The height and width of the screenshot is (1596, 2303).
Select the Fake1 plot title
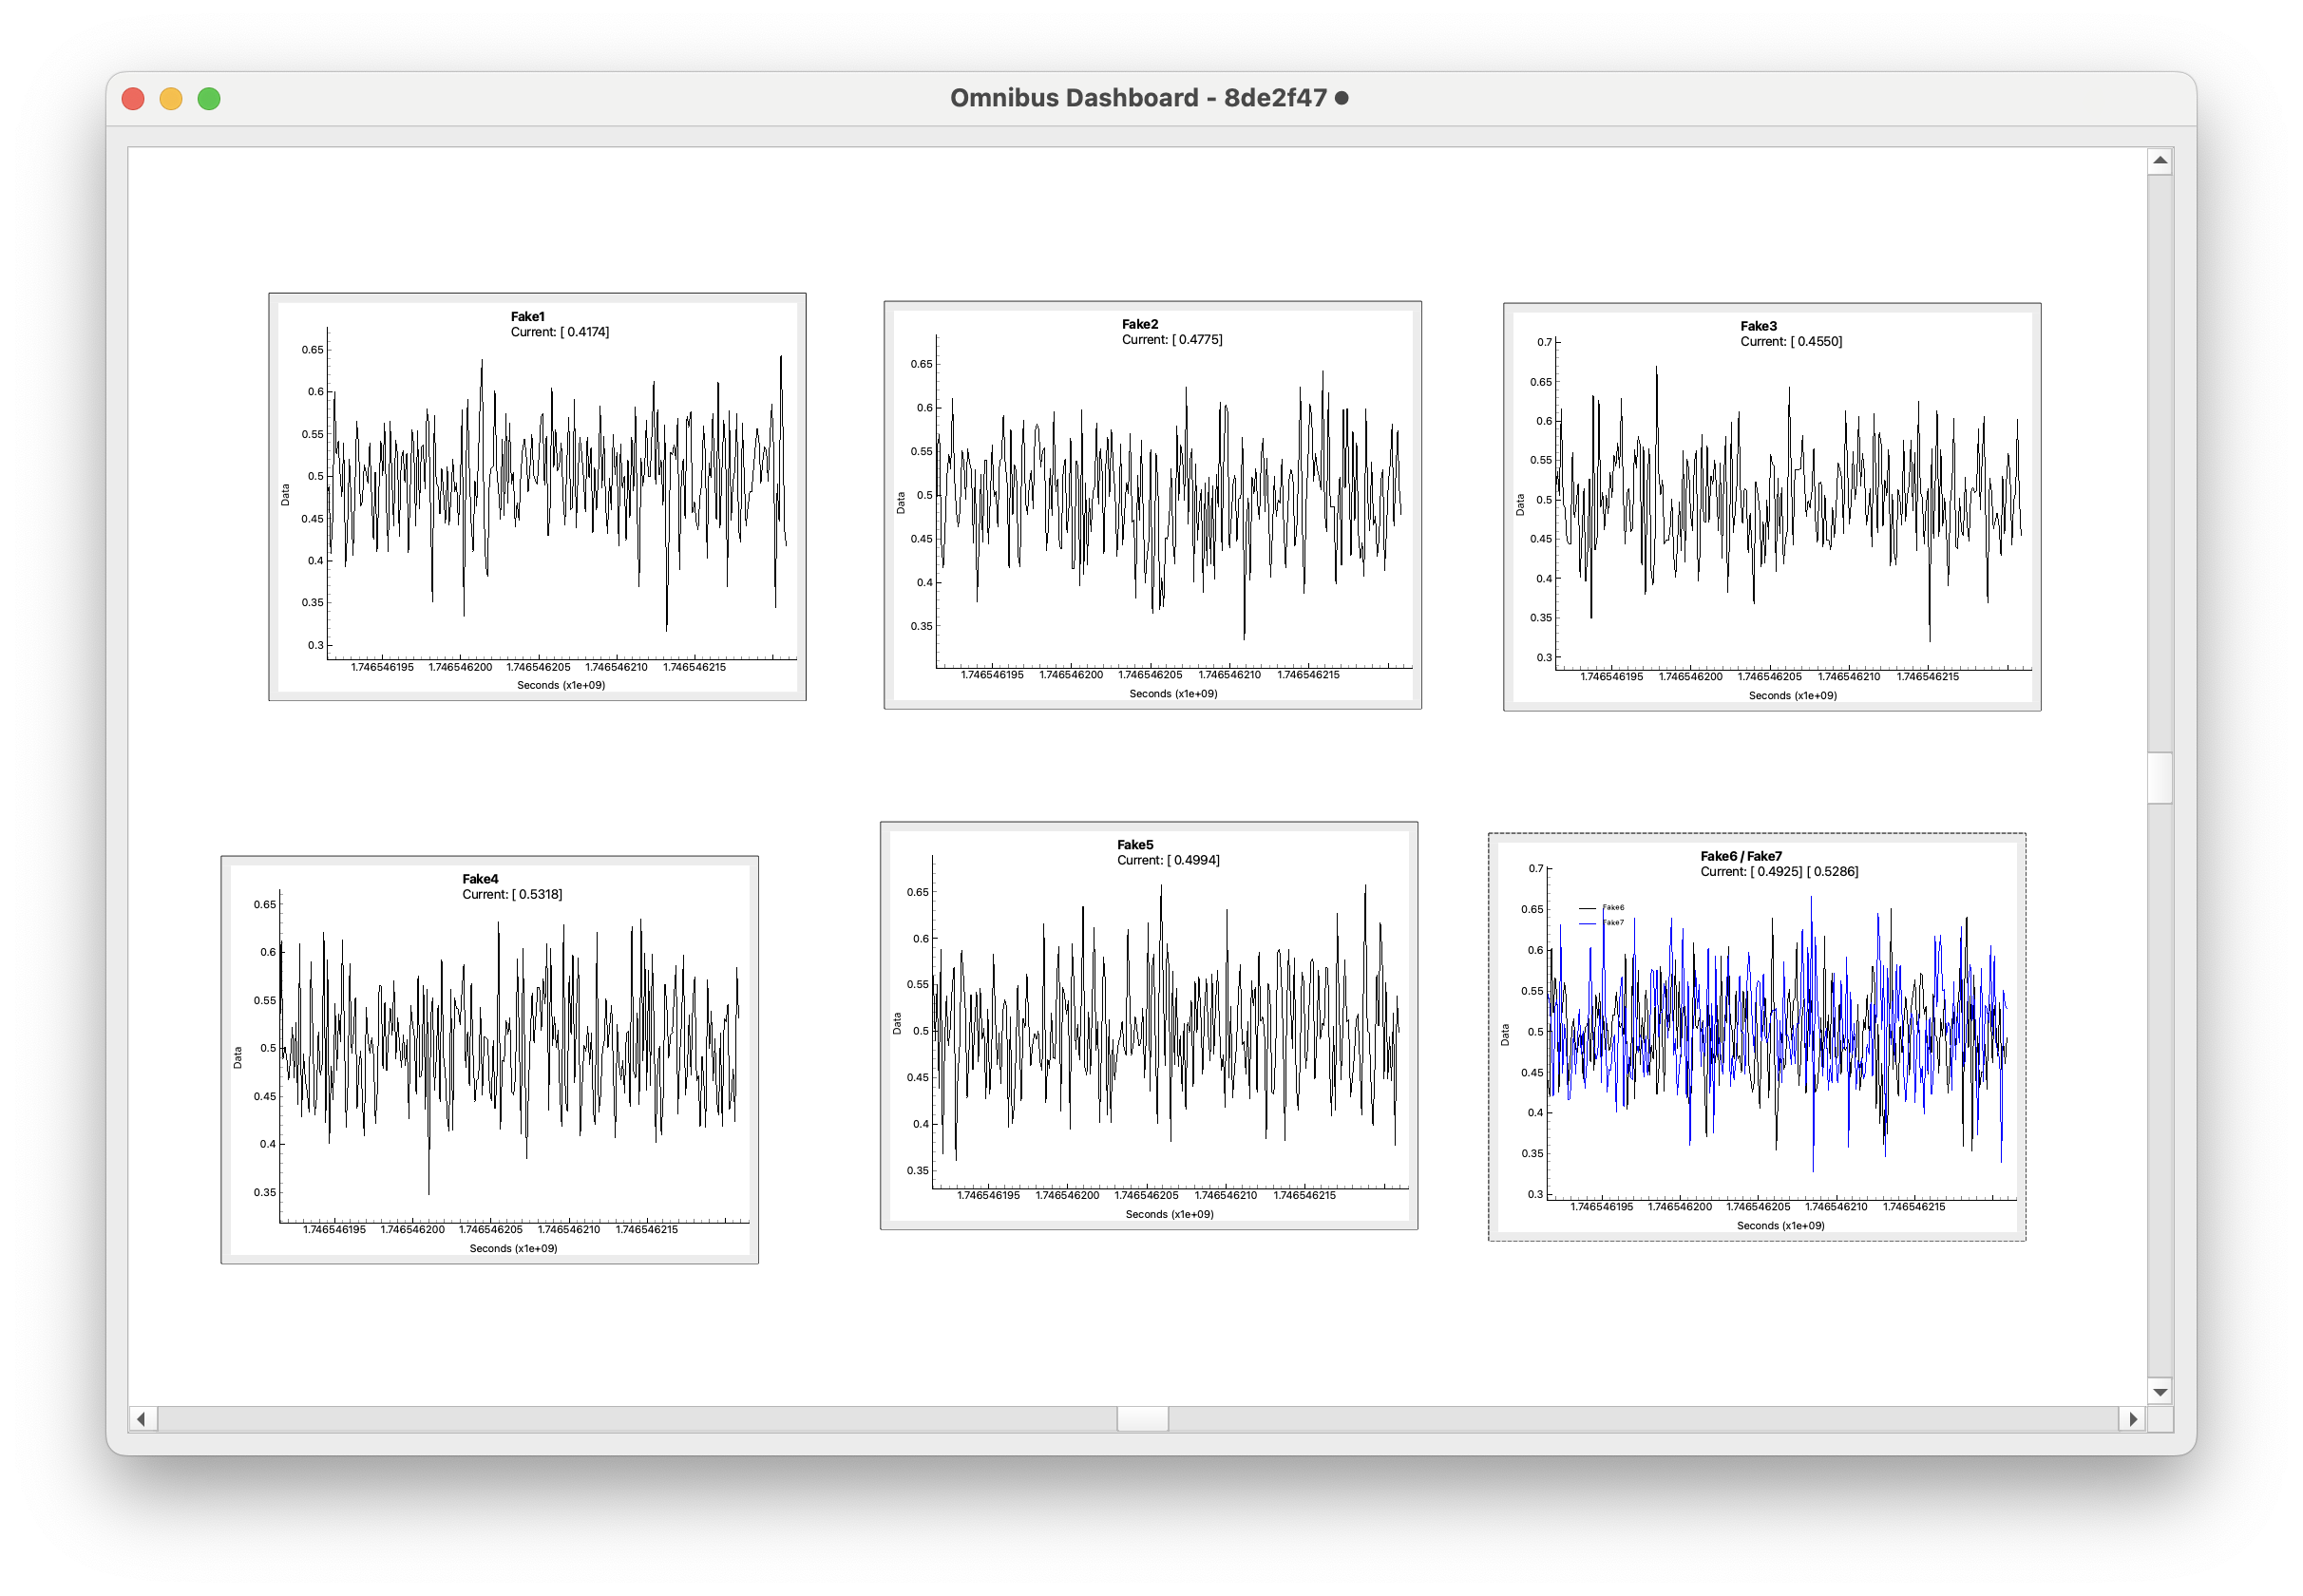click(x=528, y=315)
